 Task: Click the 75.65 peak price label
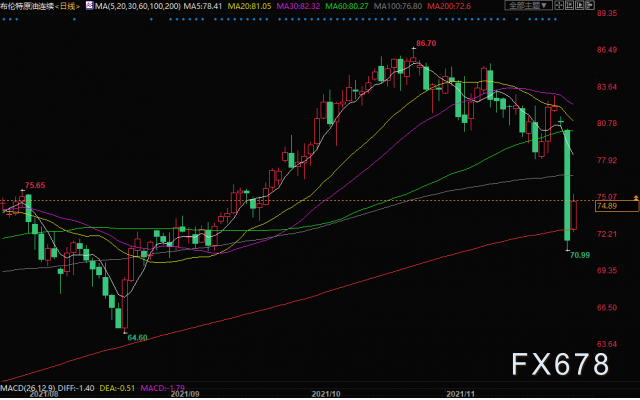click(x=35, y=185)
